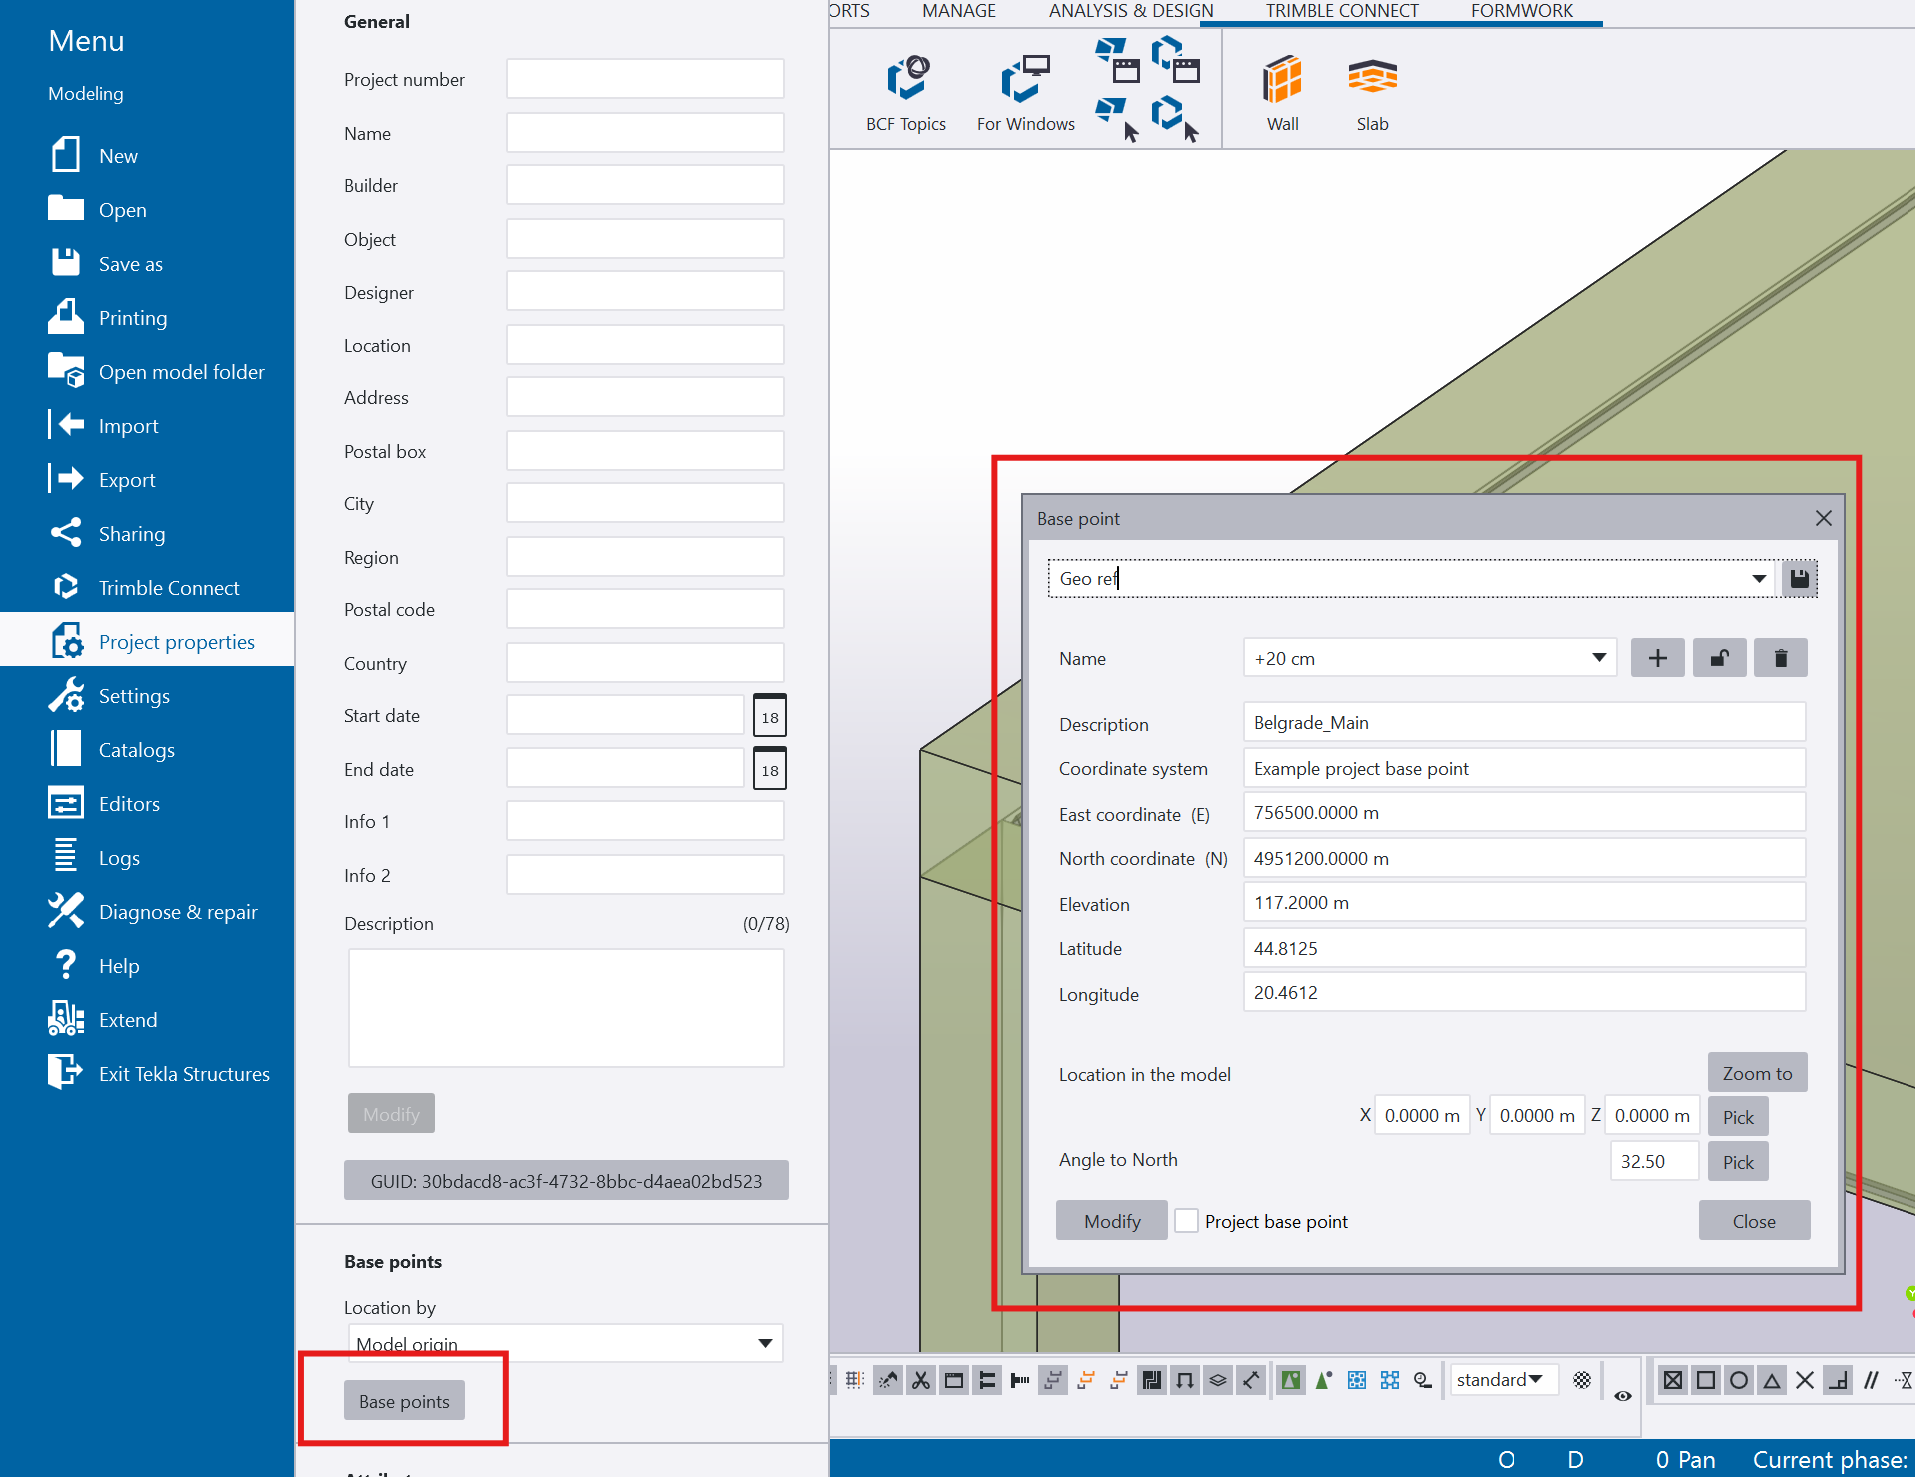Click the Extend forklift icon

(x=66, y=1019)
